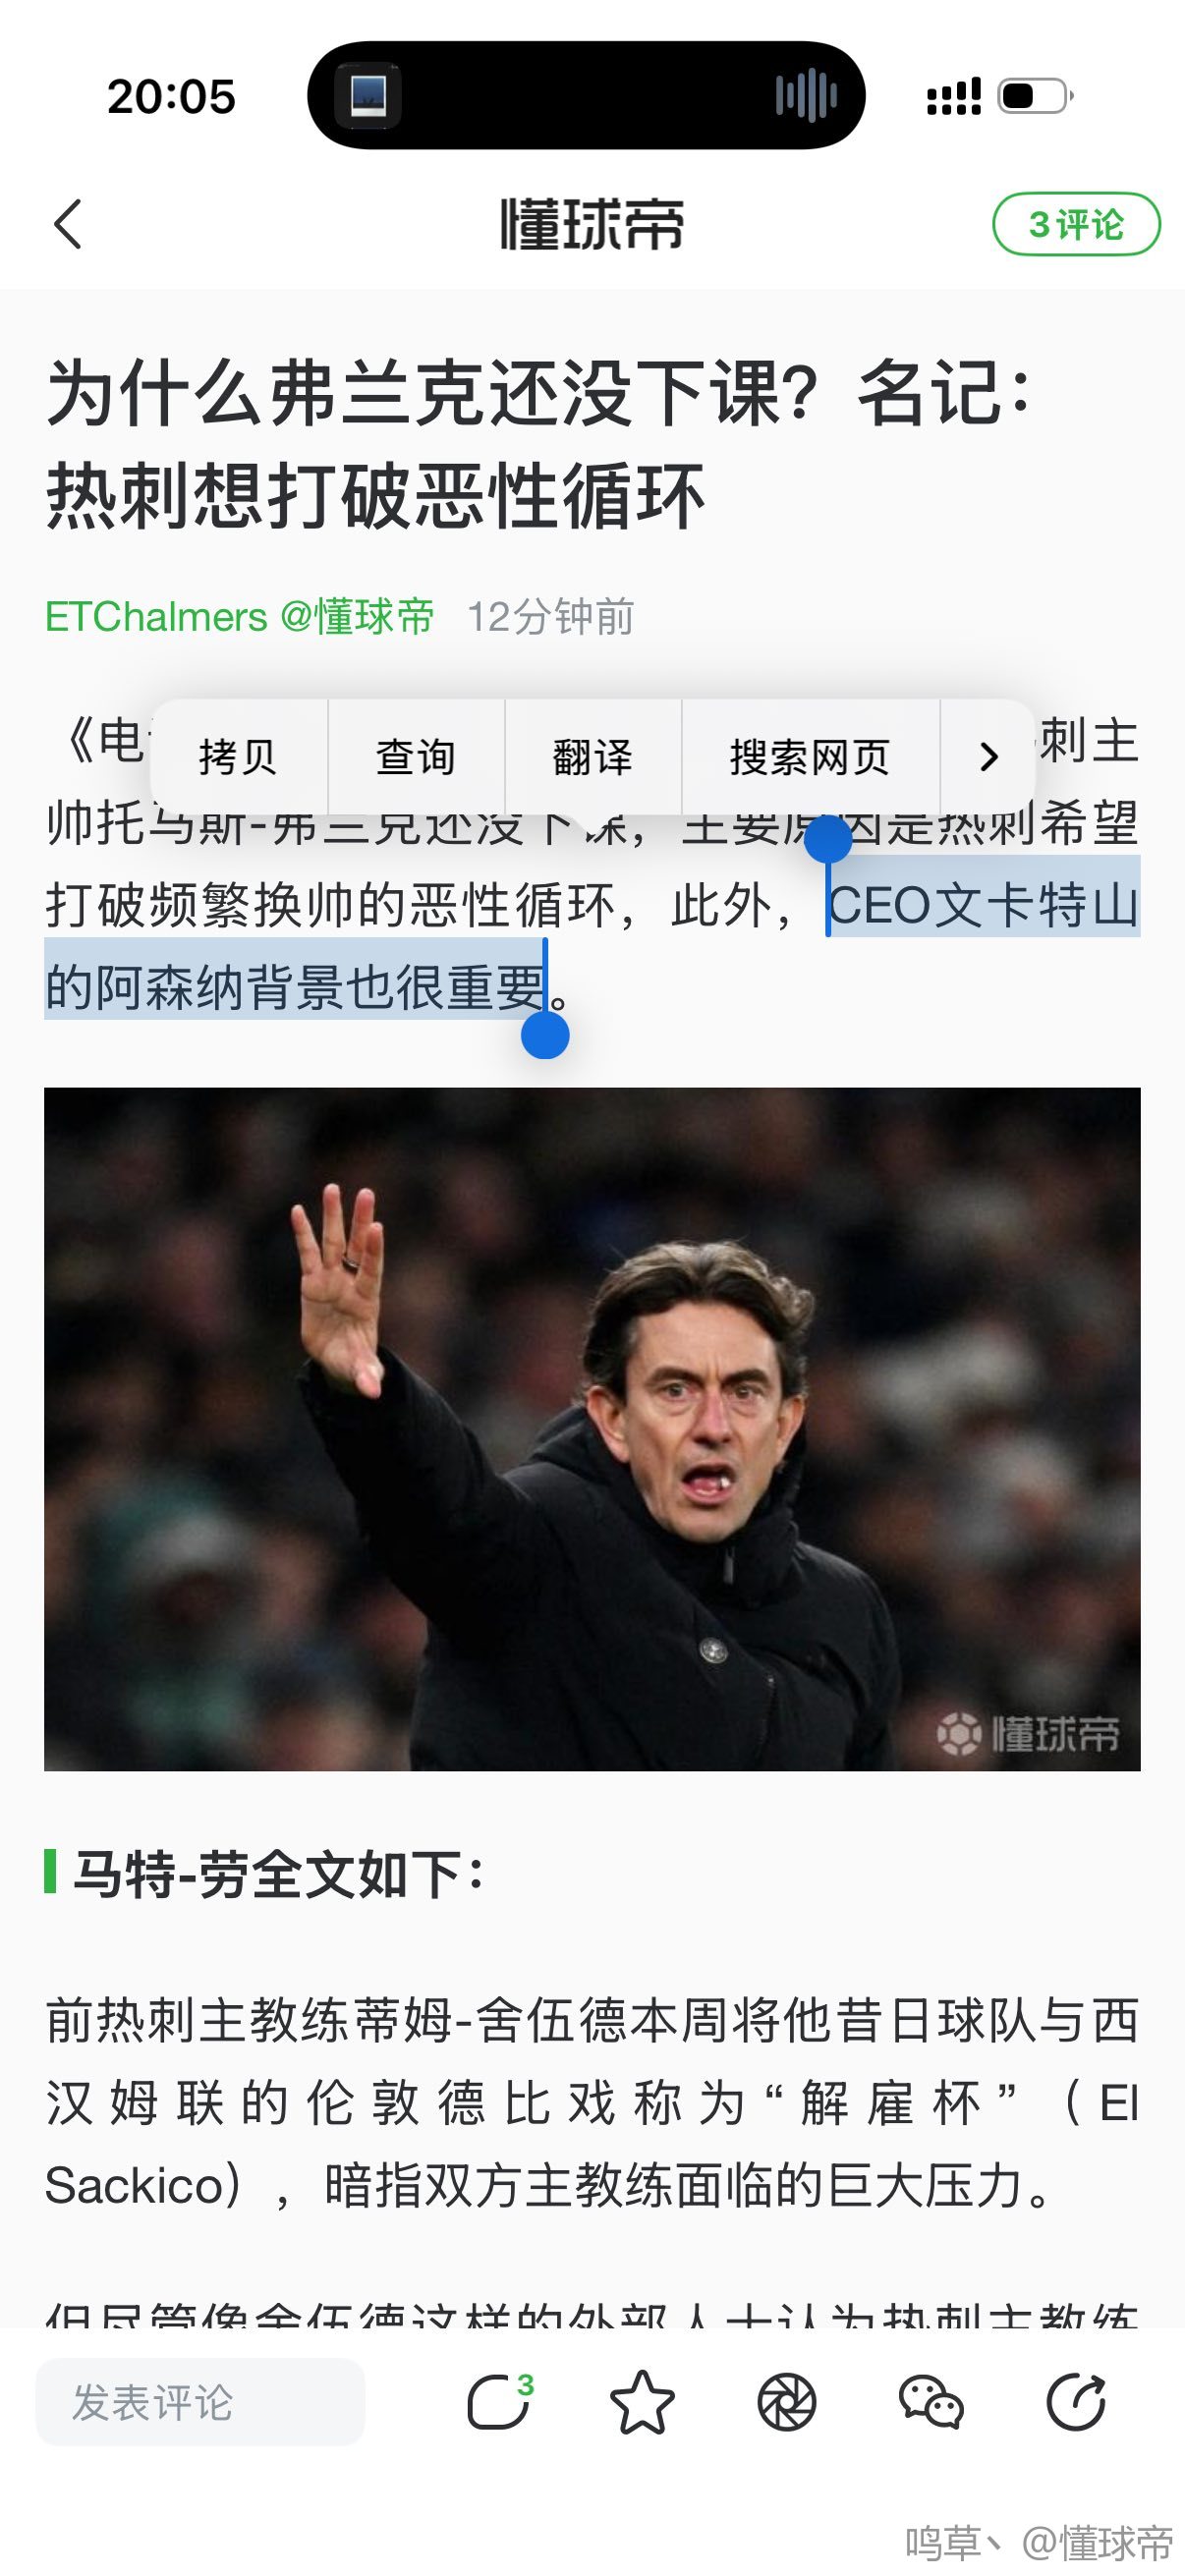Tap the back arrow icon
Image resolution: width=1185 pixels, height=2576 pixels.
click(67, 224)
